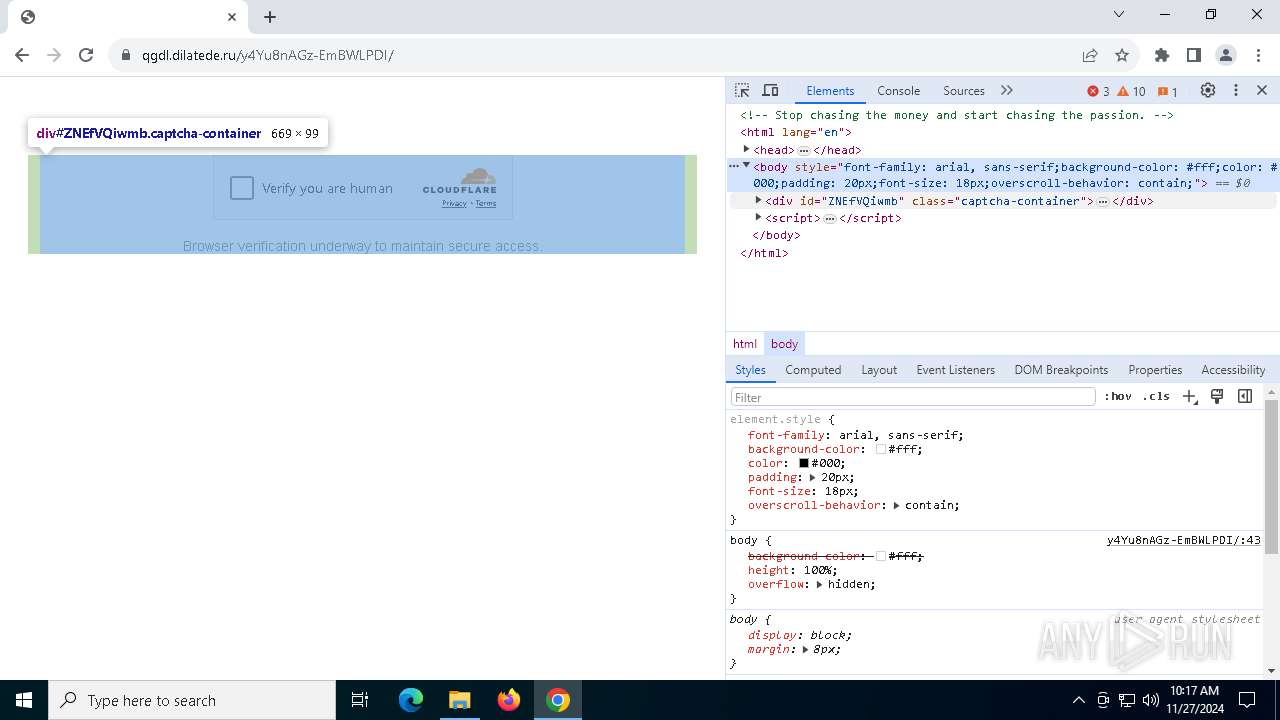Expand the padding shorthand property
This screenshot has width=1280, height=720.
click(813, 477)
